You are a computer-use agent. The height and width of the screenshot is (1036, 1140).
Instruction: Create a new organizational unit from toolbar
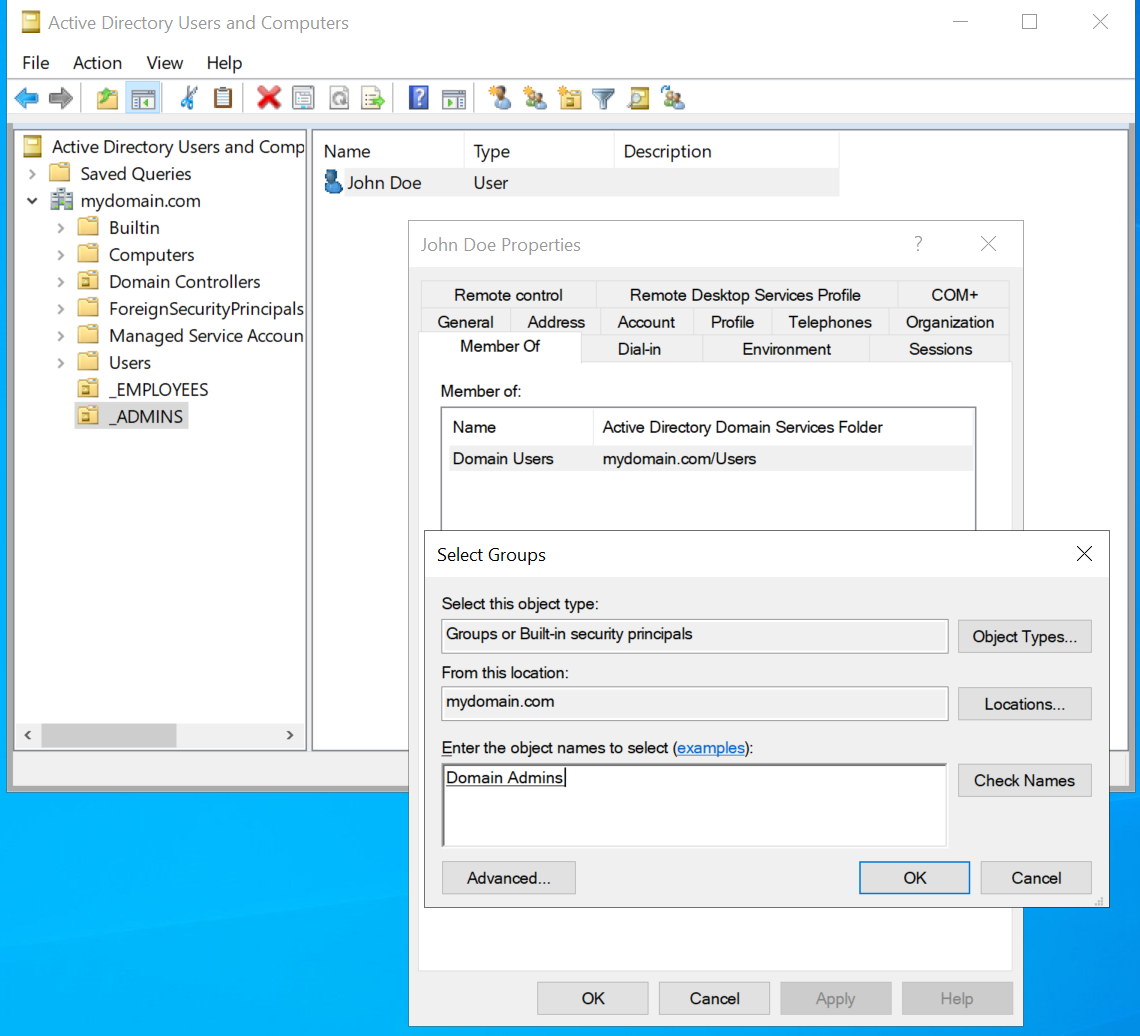point(568,97)
